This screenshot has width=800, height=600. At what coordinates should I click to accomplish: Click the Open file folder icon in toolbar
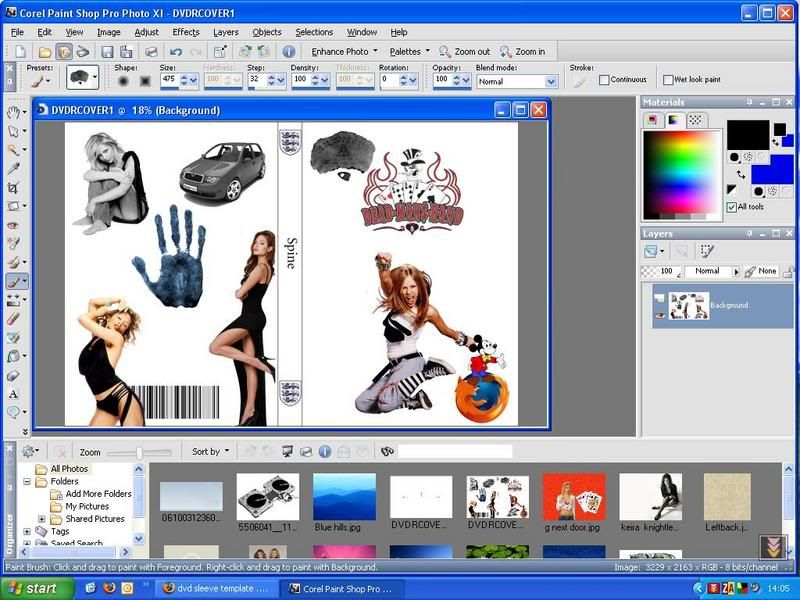pyautogui.click(x=45, y=52)
